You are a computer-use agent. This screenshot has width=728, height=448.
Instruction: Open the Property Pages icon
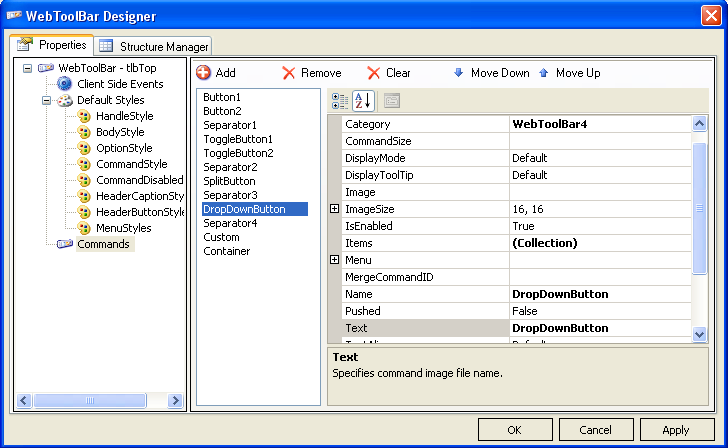392,100
